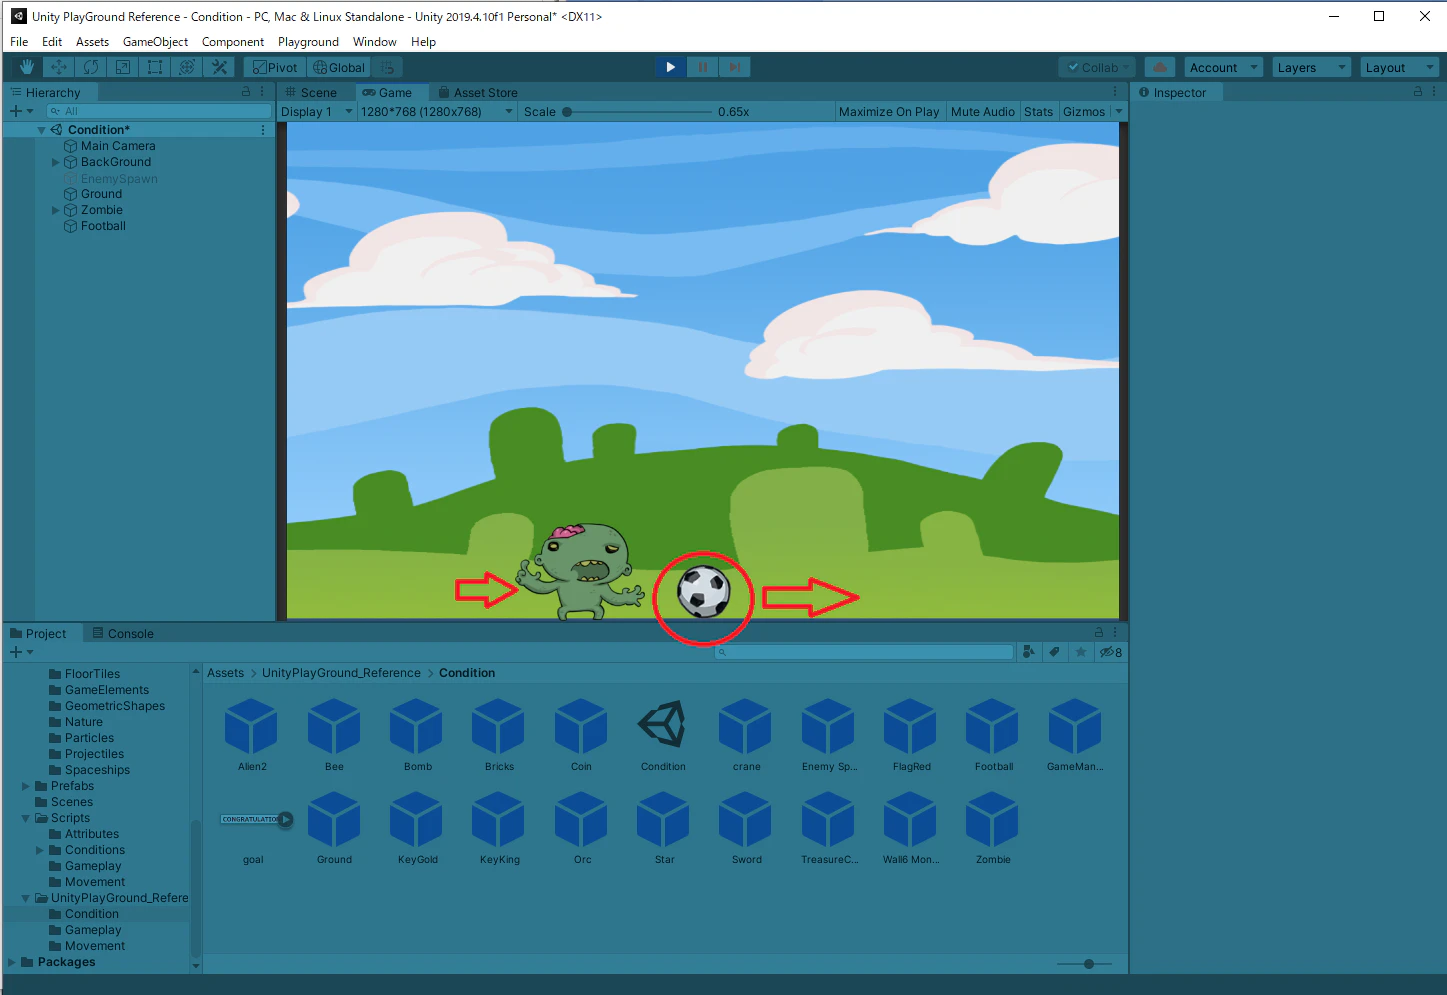This screenshot has width=1447, height=995.
Task: Toggle Global handle rotation
Action: click(x=339, y=67)
